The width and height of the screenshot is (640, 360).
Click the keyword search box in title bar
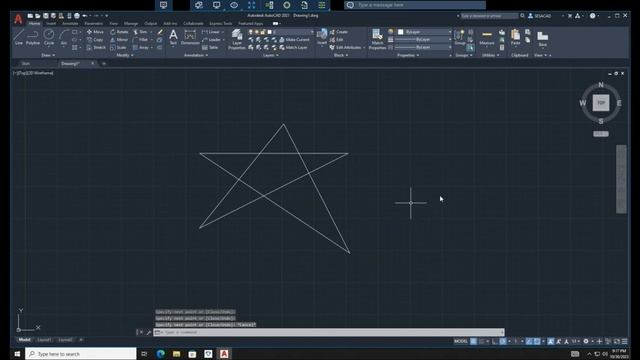pyautogui.click(x=489, y=16)
